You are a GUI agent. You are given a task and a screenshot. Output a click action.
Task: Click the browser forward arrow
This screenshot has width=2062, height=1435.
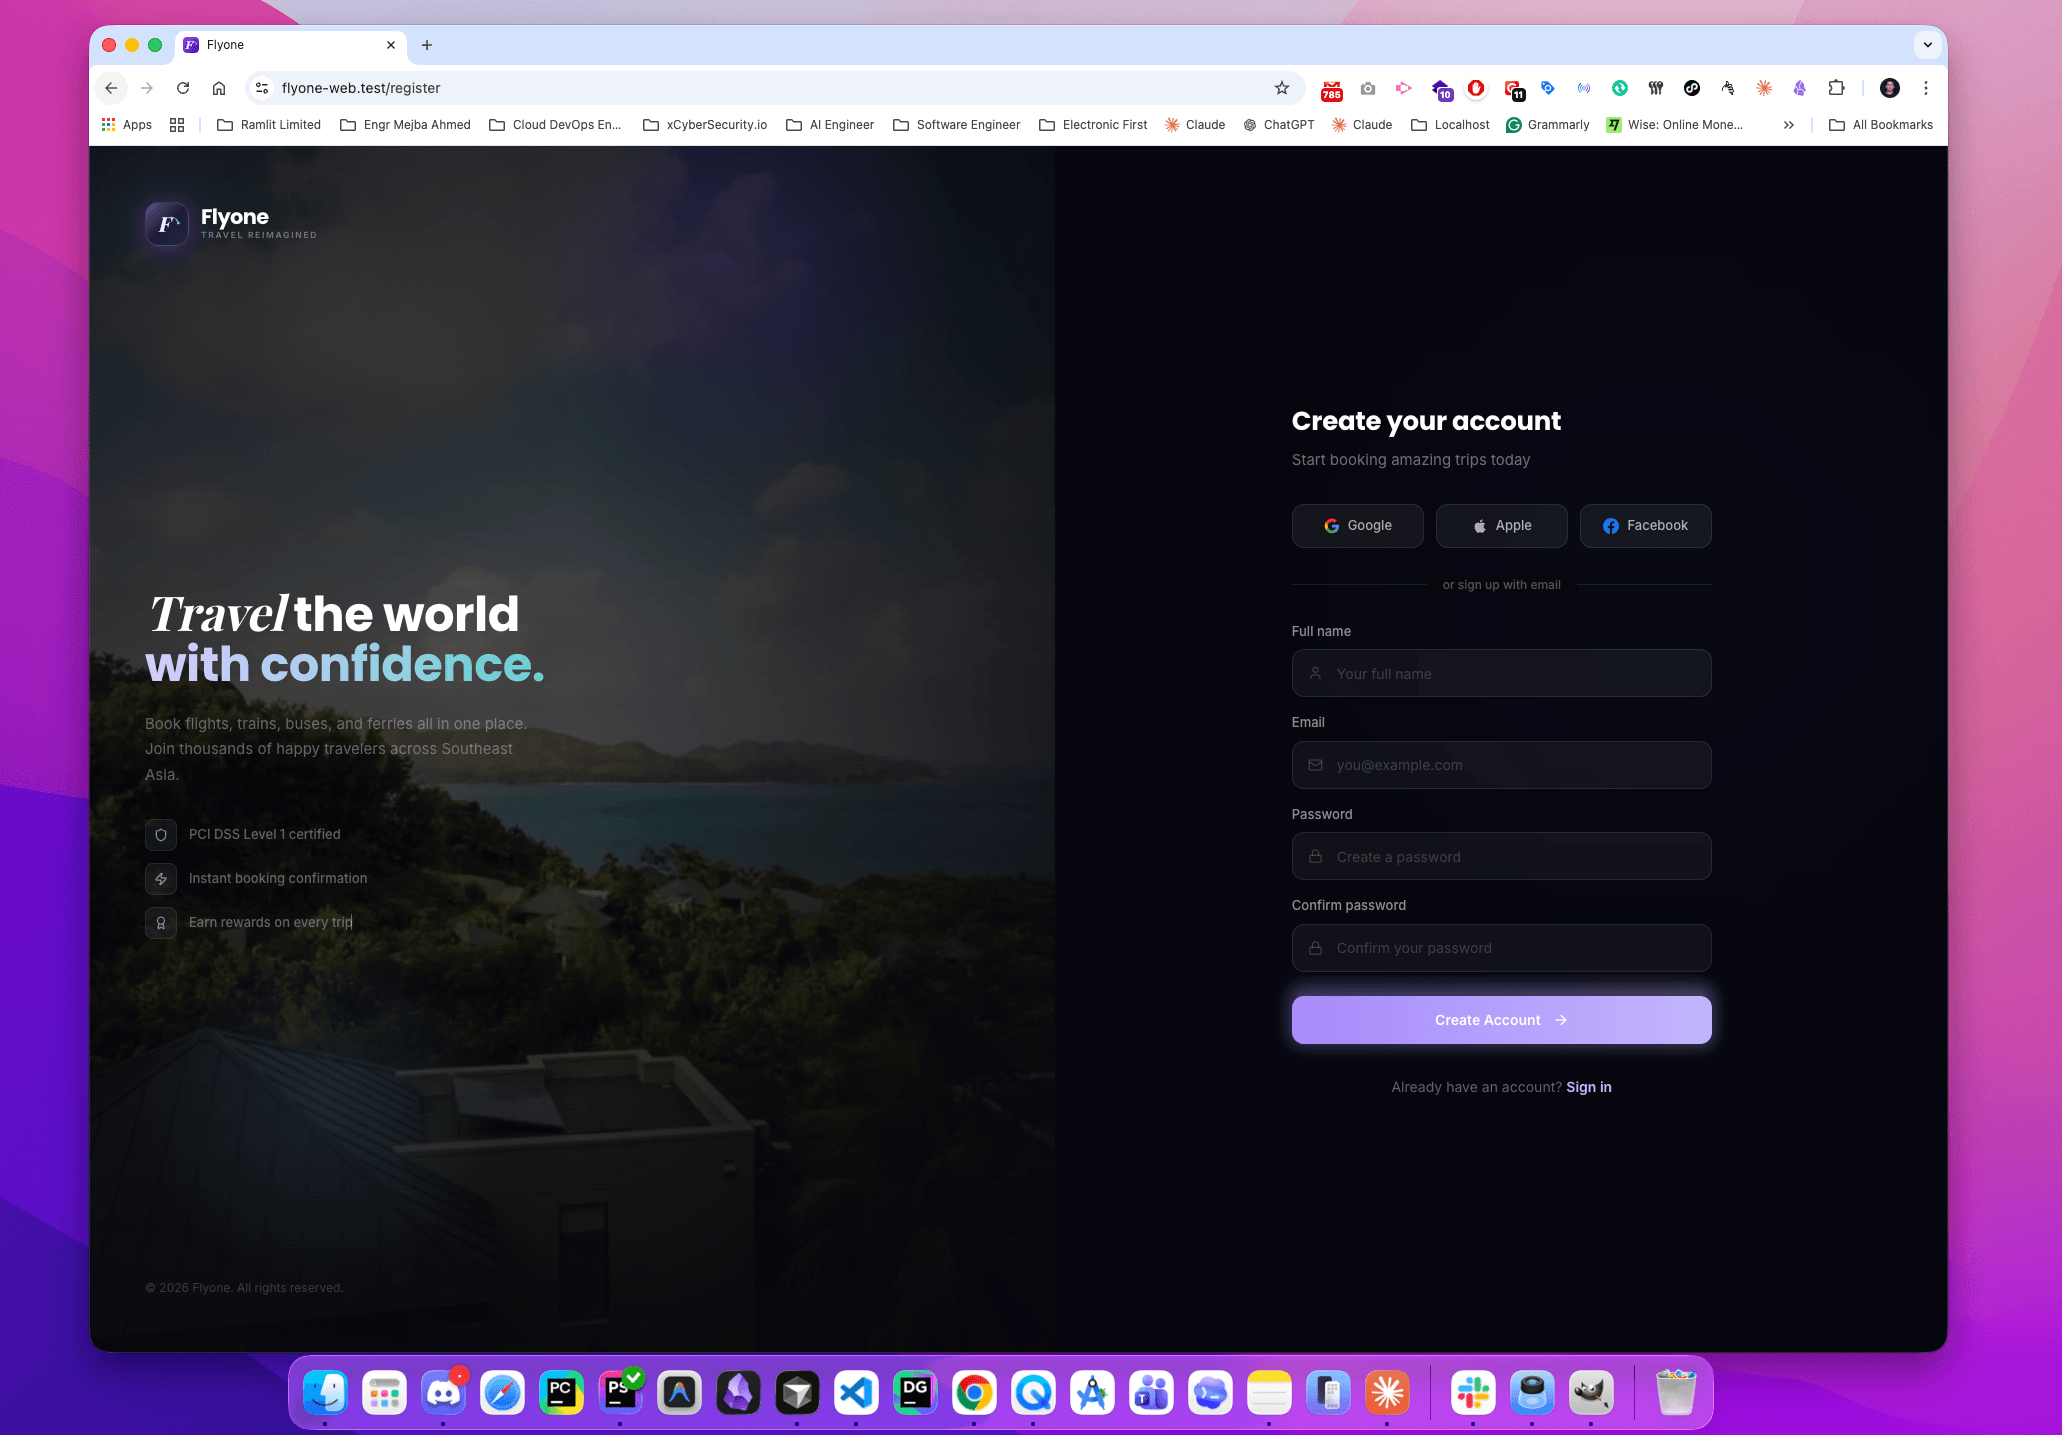(x=147, y=88)
